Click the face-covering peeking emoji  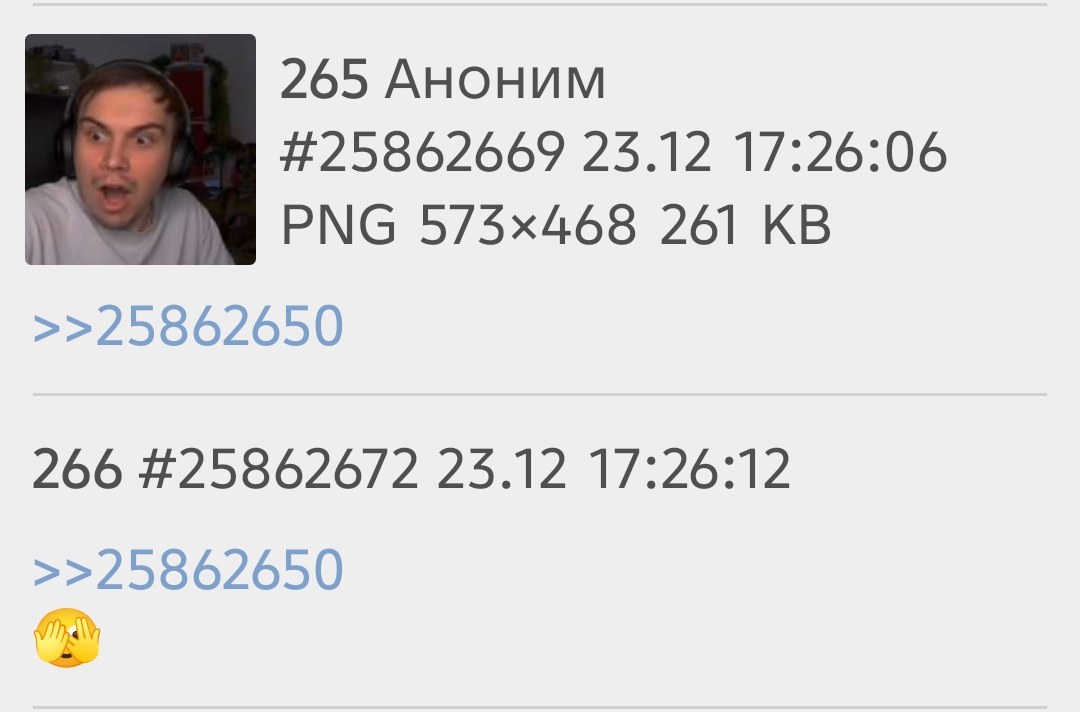coord(68,638)
